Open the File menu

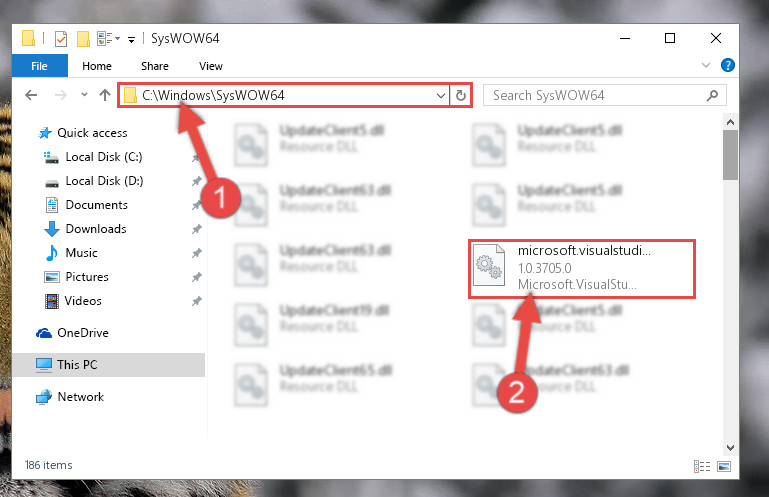[40, 66]
